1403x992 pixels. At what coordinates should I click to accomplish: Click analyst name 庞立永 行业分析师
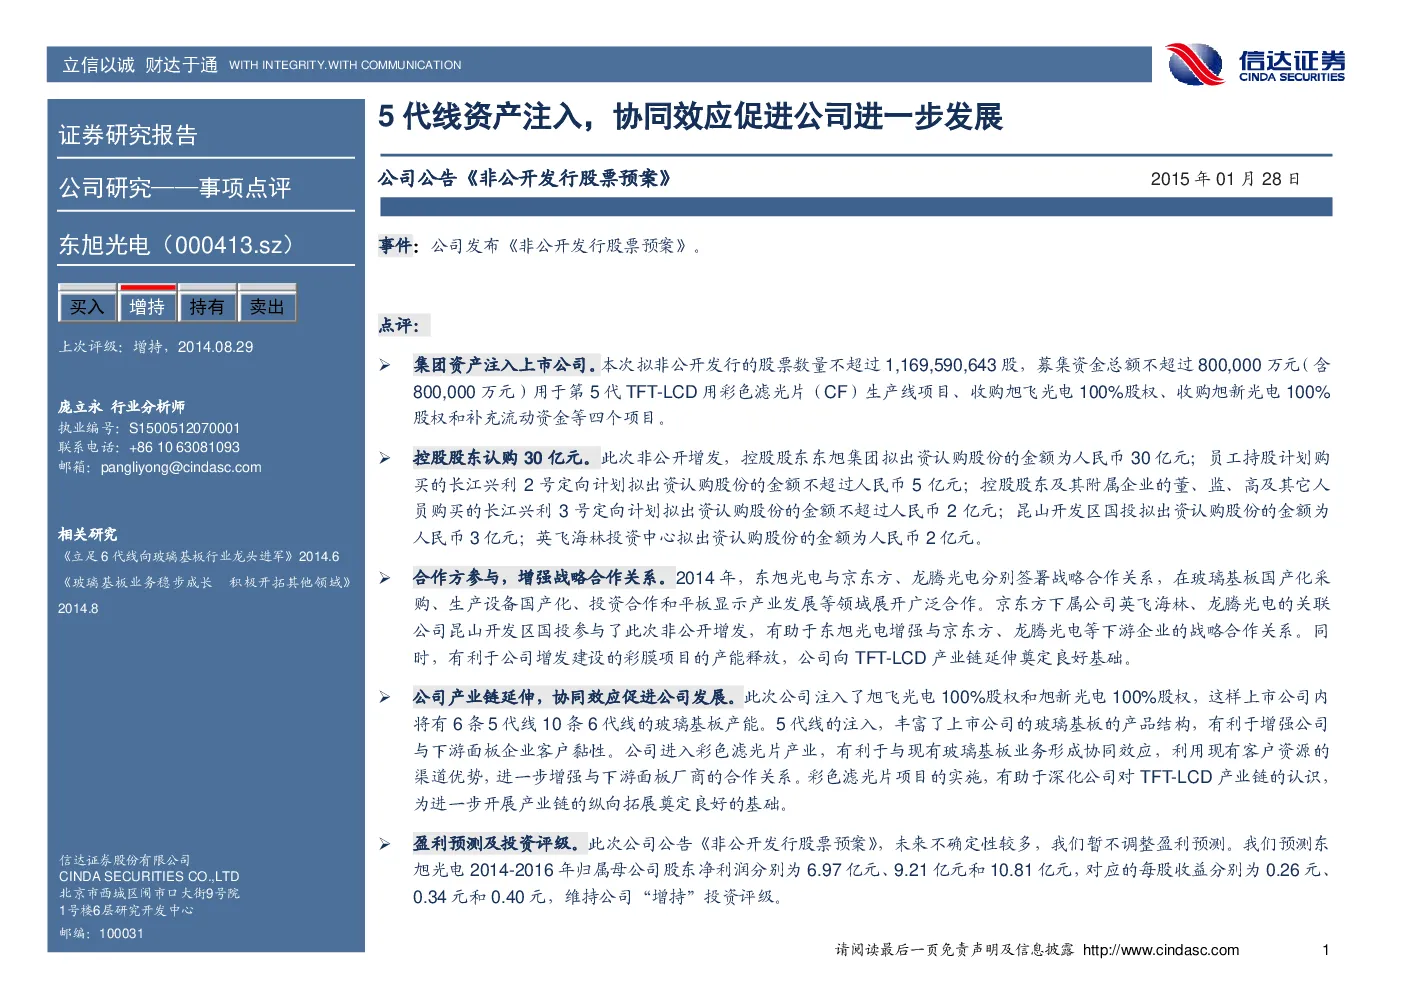121,407
